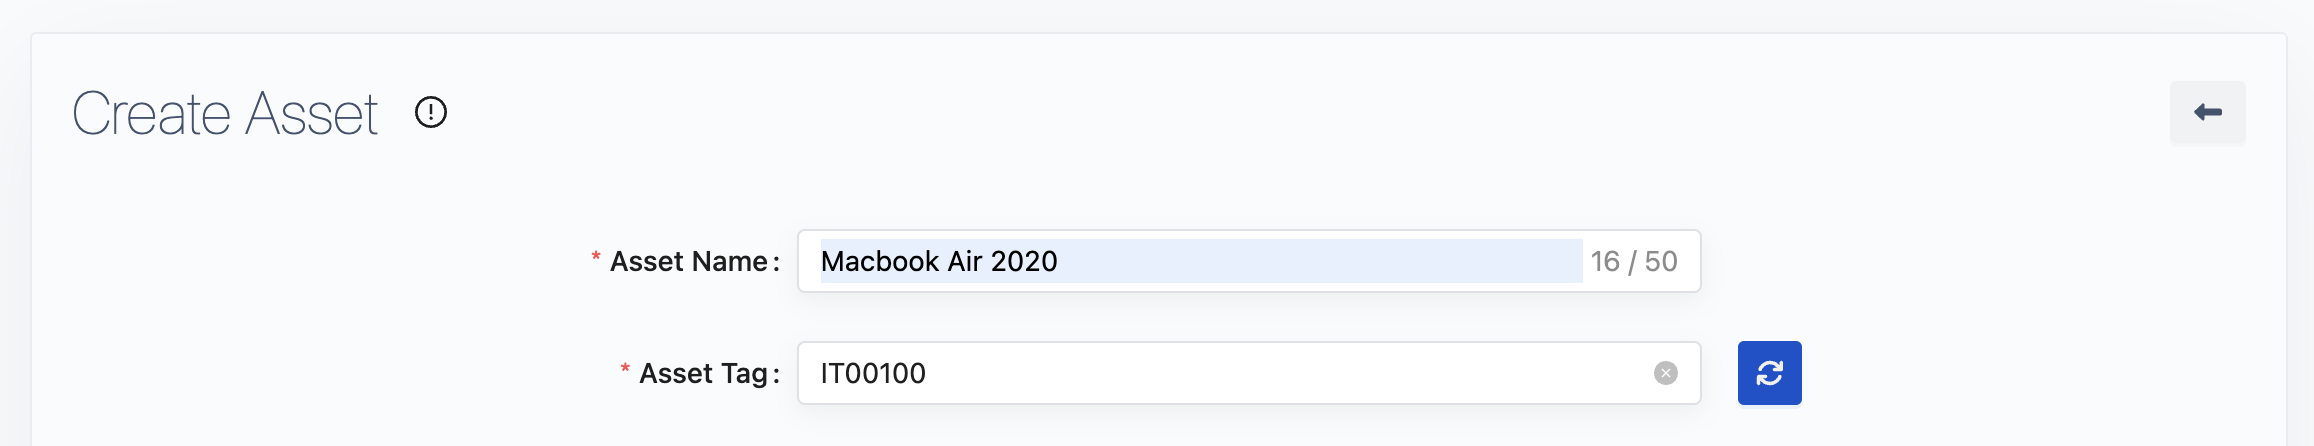The width and height of the screenshot is (2314, 446).
Task: Click the back arrow button
Action: point(2207,113)
